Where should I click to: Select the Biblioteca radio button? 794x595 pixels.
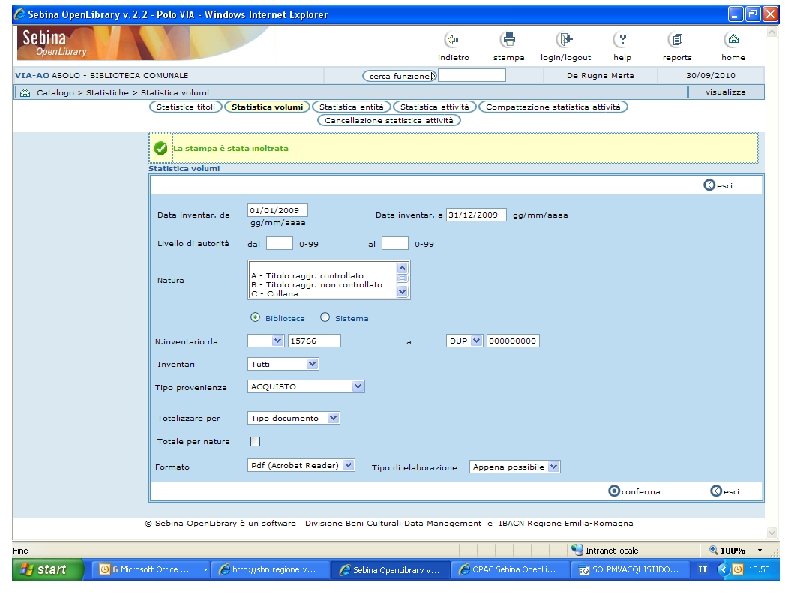click(255, 318)
